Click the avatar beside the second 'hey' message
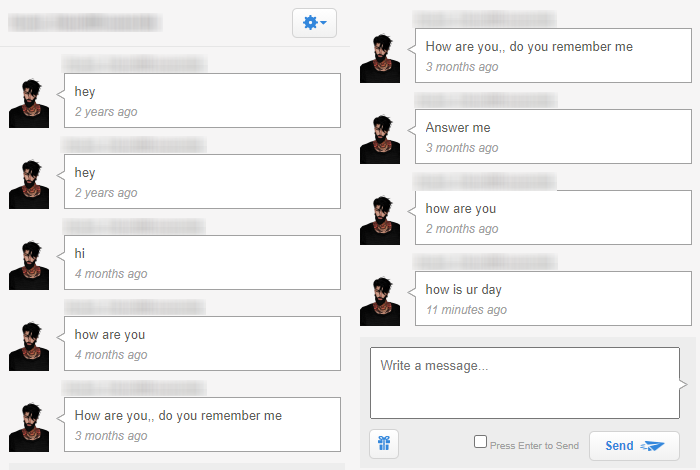This screenshot has width=700, height=470. [x=29, y=184]
